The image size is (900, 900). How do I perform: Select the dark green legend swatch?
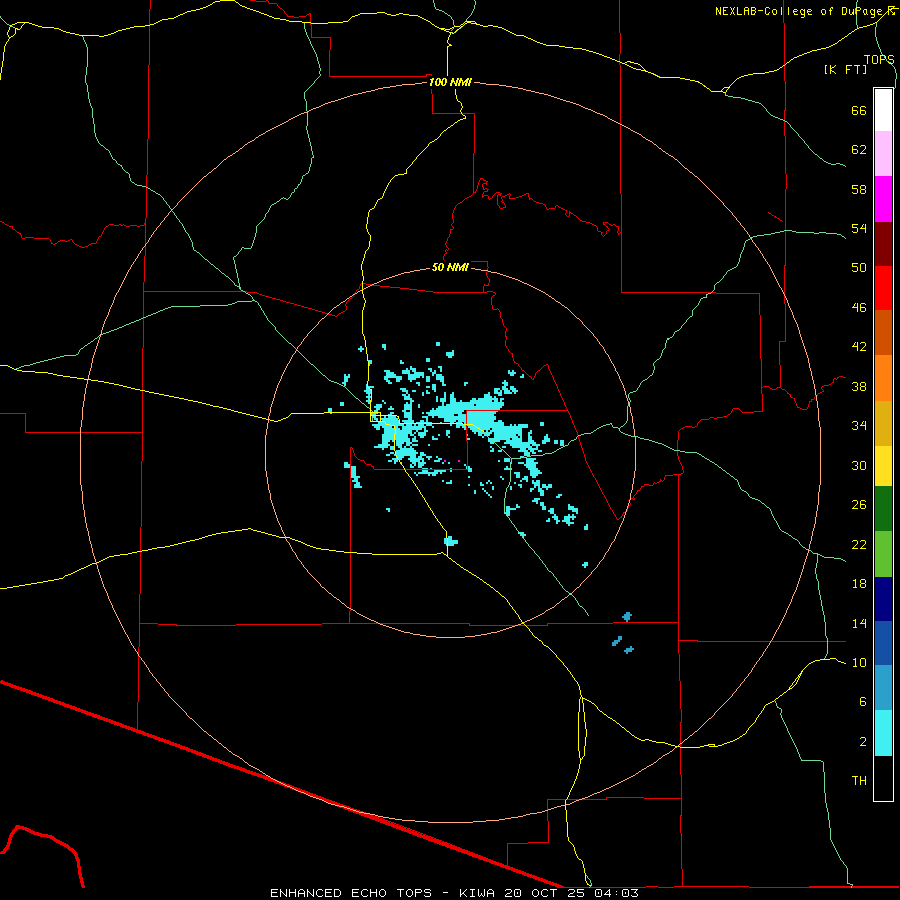point(883,509)
